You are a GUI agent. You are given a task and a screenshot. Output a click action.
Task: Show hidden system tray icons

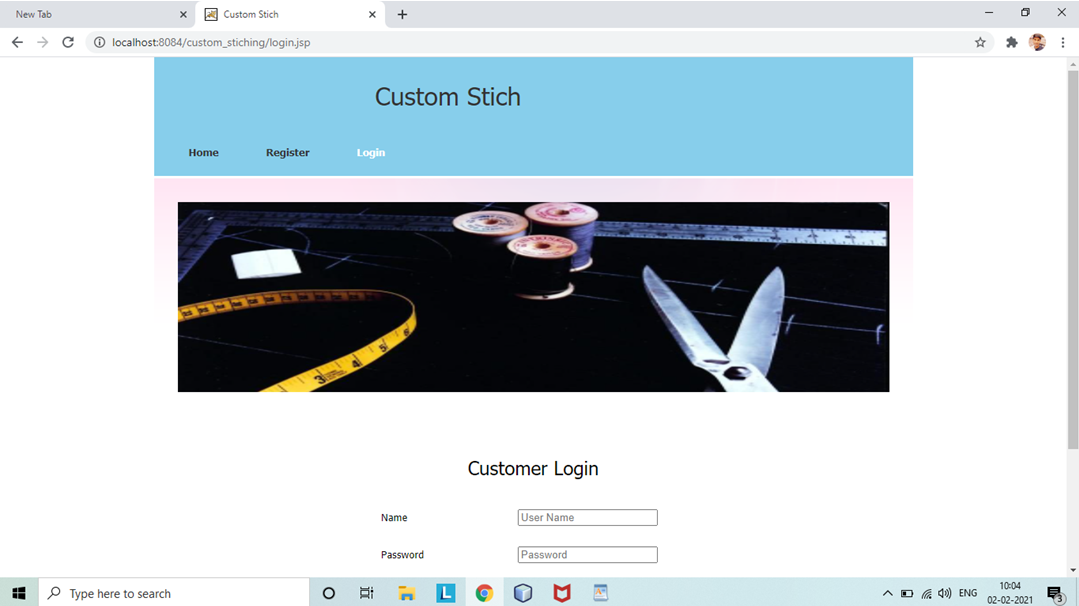click(888, 593)
